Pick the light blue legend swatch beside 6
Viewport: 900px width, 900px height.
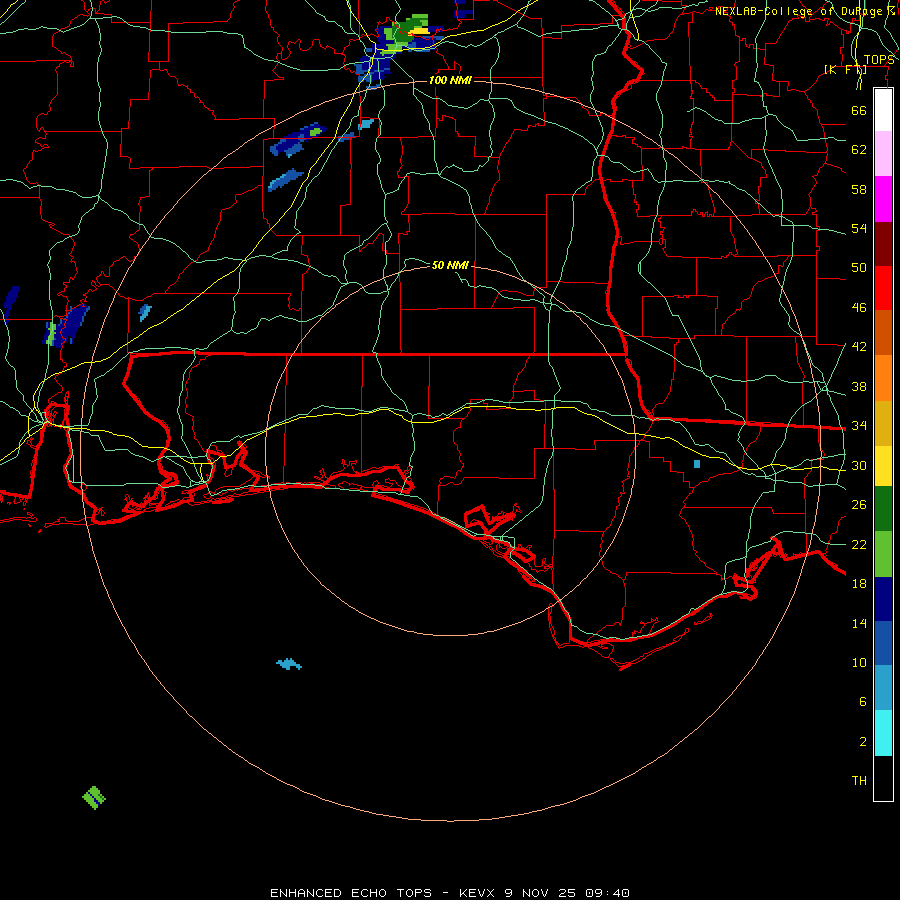pos(883,687)
